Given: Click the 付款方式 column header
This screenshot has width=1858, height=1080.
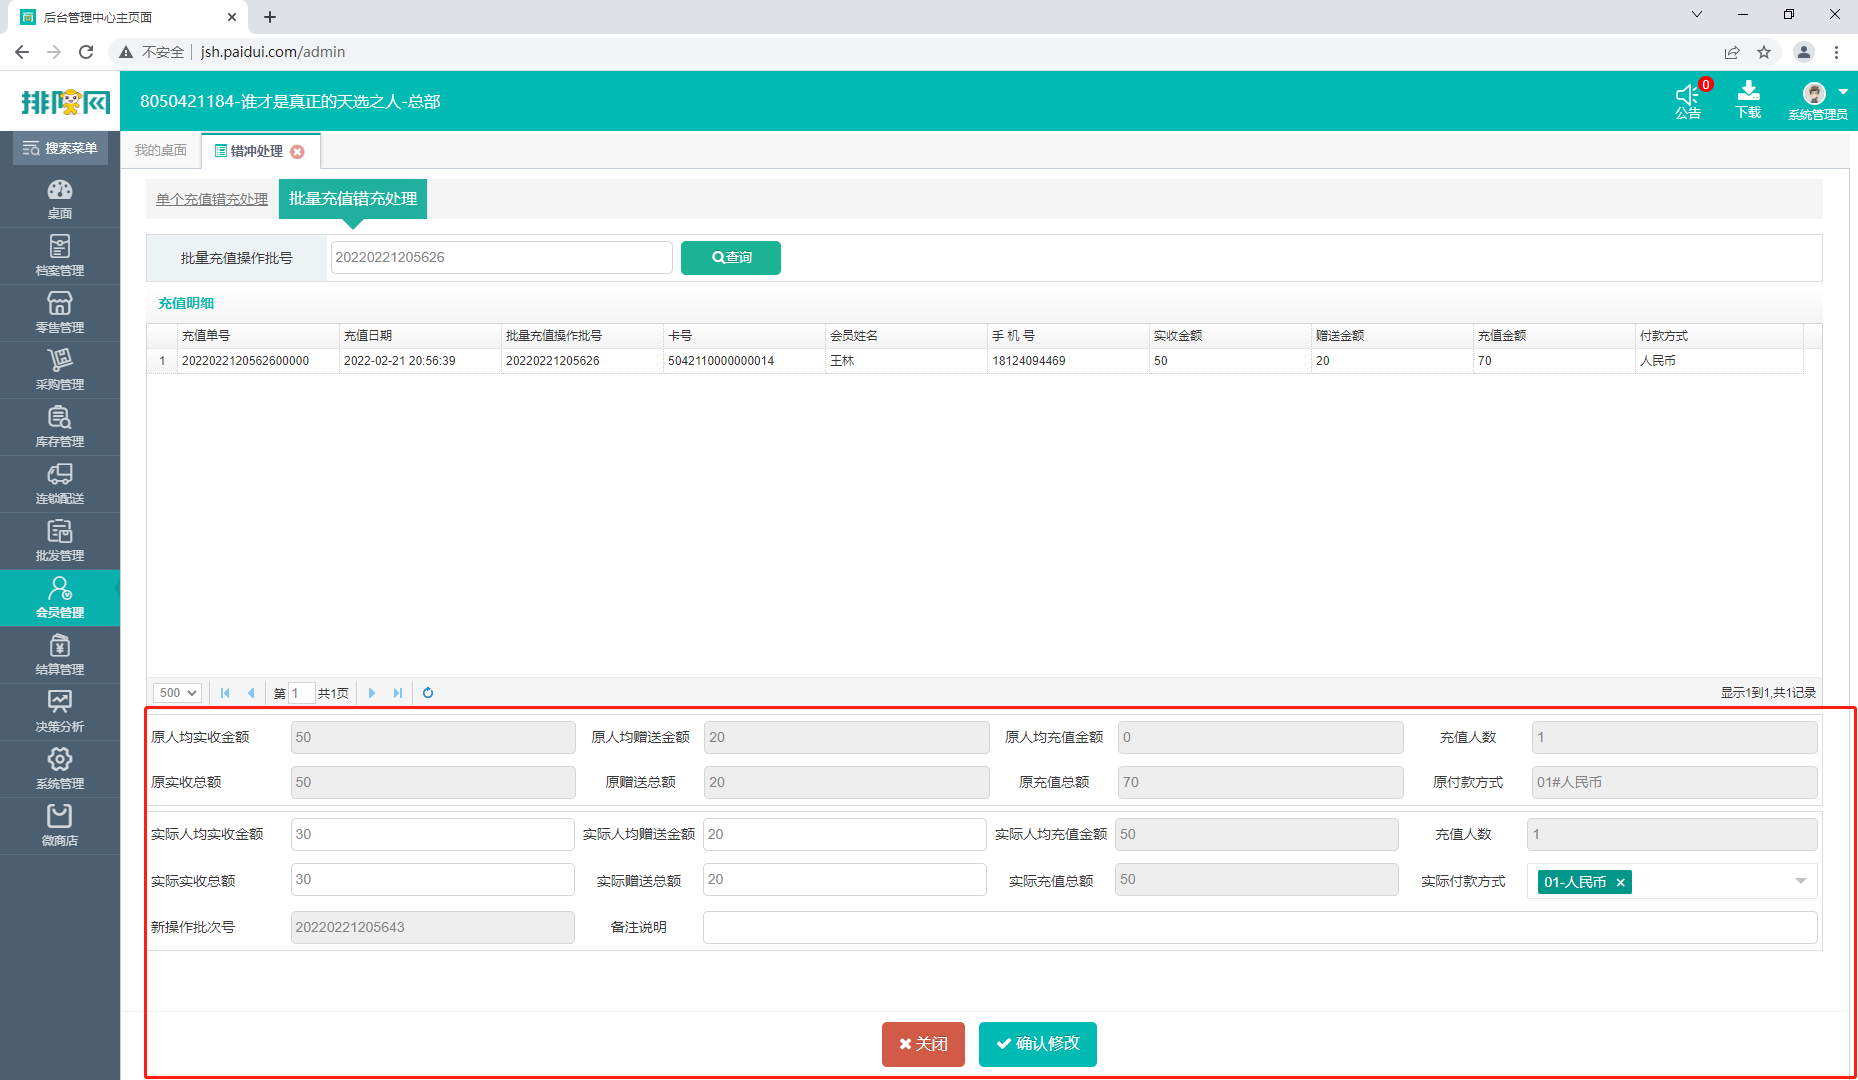Looking at the screenshot, I should (1719, 336).
